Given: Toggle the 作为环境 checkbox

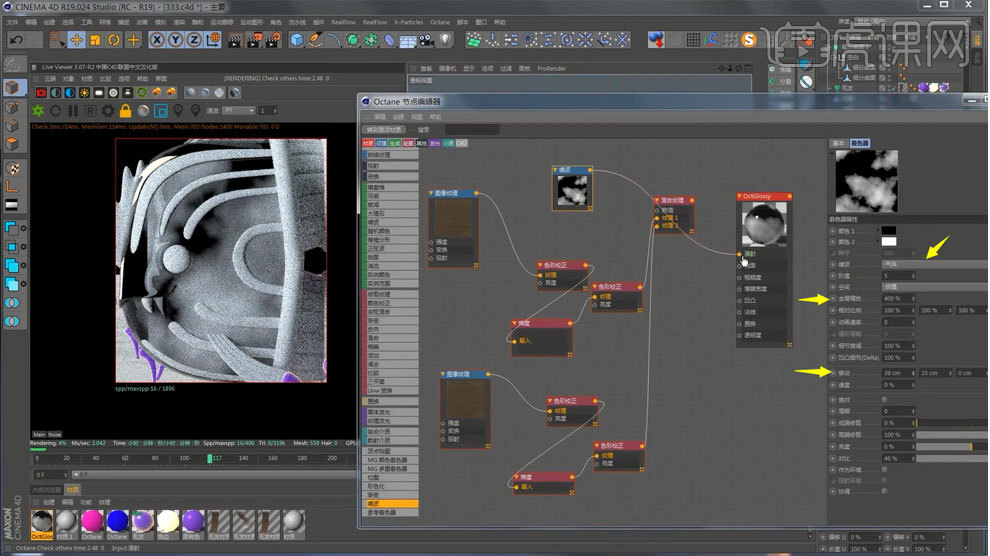Looking at the screenshot, I should tap(886, 467).
